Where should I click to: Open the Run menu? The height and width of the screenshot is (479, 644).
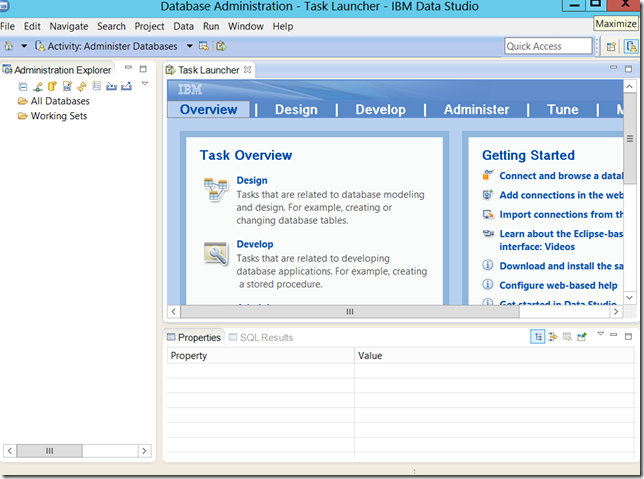[211, 26]
